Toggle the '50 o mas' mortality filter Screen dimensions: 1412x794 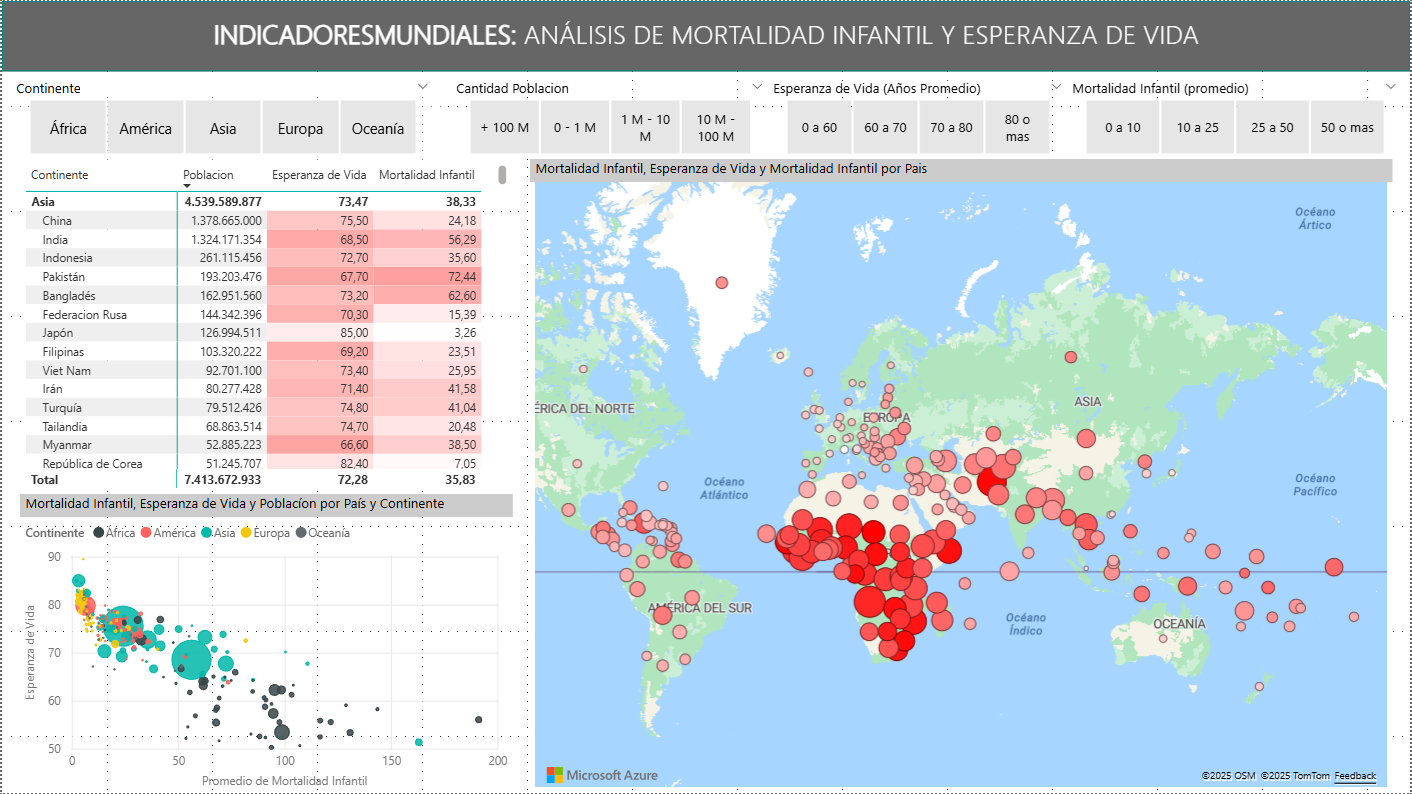click(1347, 127)
